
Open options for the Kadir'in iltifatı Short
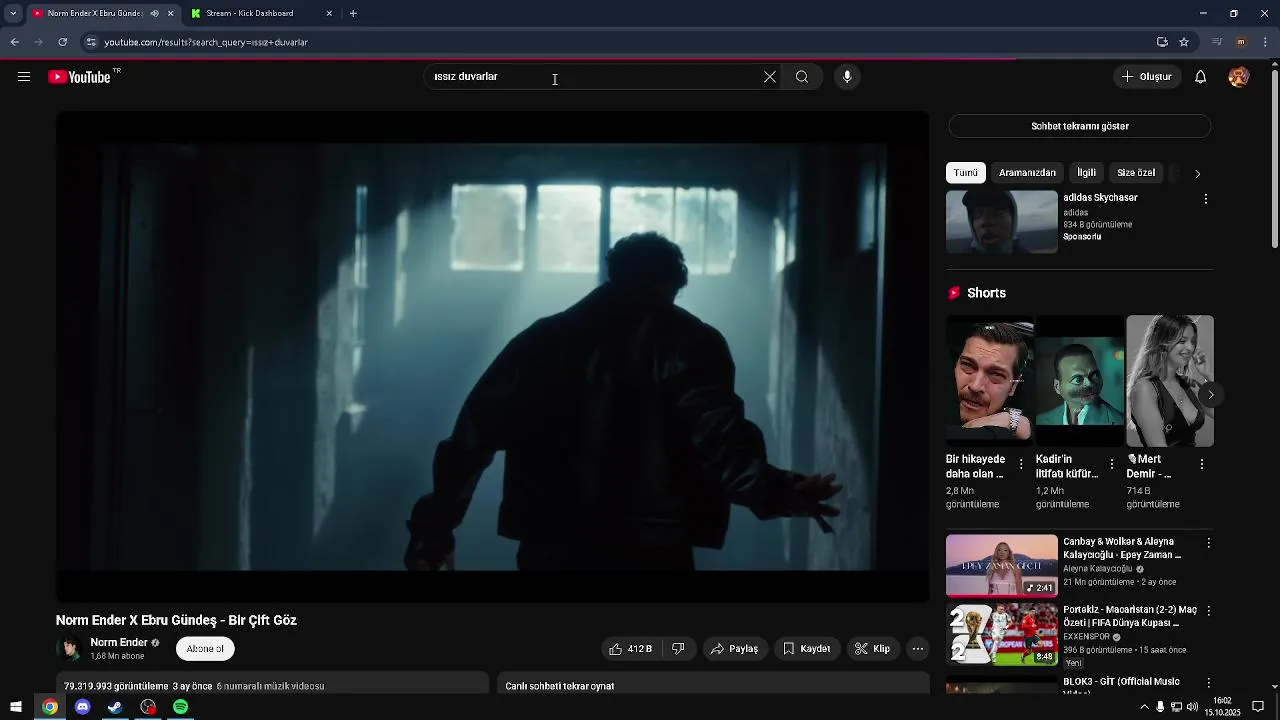[x=1112, y=464]
